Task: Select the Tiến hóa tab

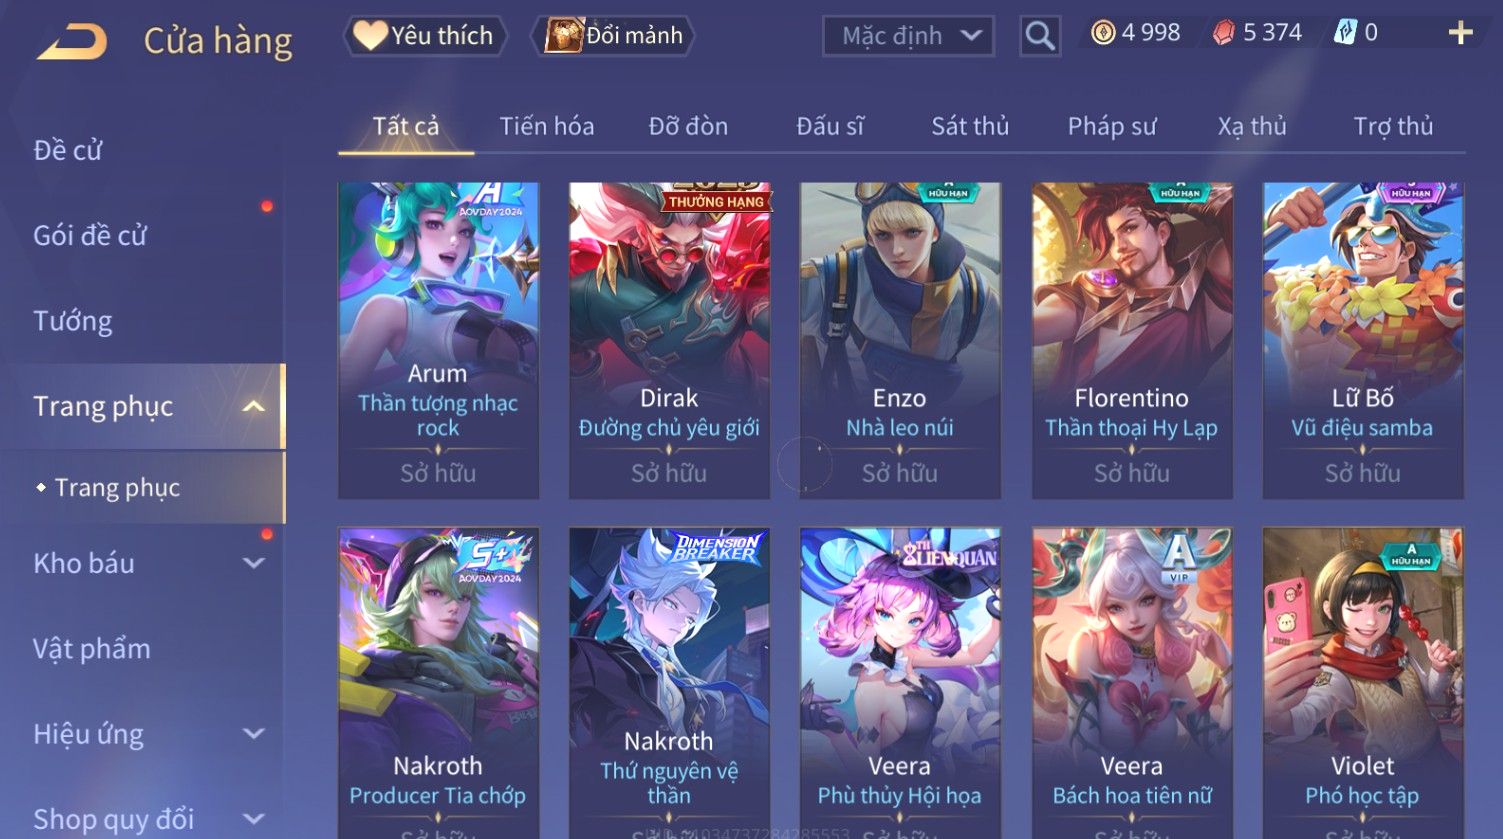Action: (x=547, y=126)
